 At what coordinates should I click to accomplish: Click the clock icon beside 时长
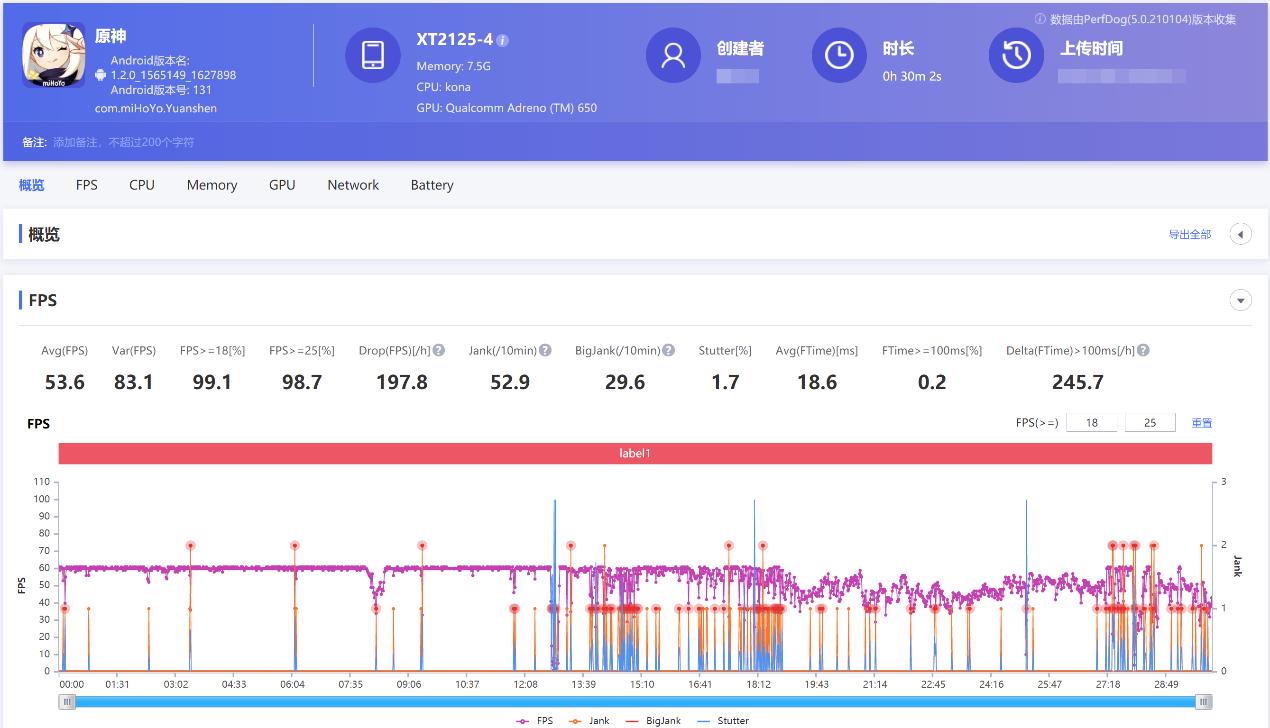tap(840, 56)
